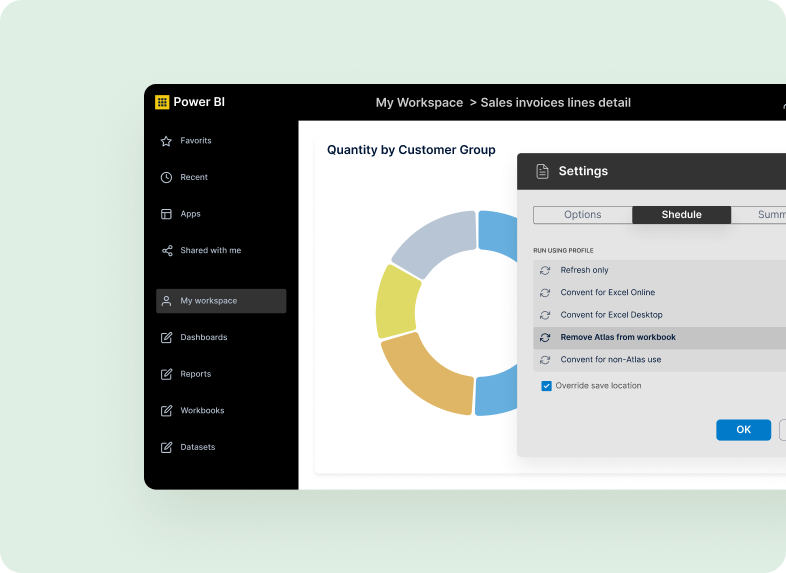Click My Workspace breadcrumb link

(419, 103)
